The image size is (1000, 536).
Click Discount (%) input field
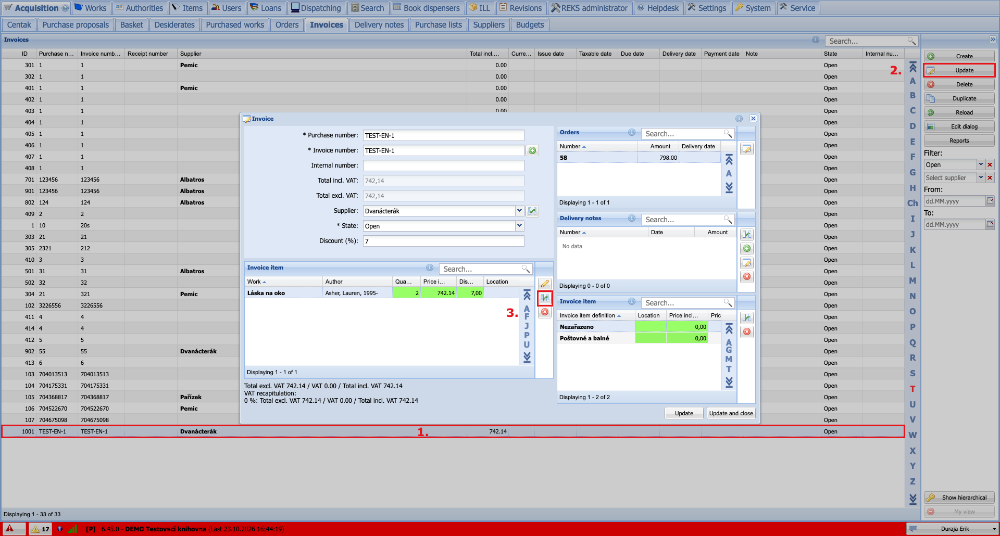click(443, 241)
